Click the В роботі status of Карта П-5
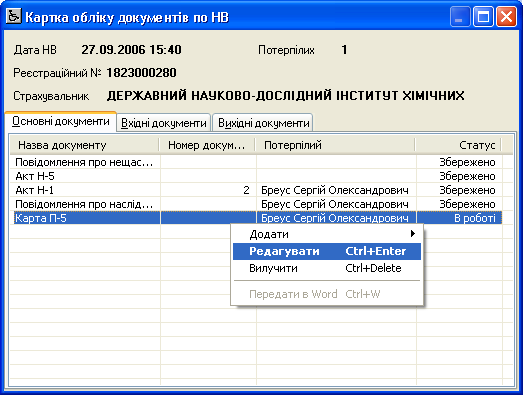The image size is (523, 395). (x=475, y=218)
